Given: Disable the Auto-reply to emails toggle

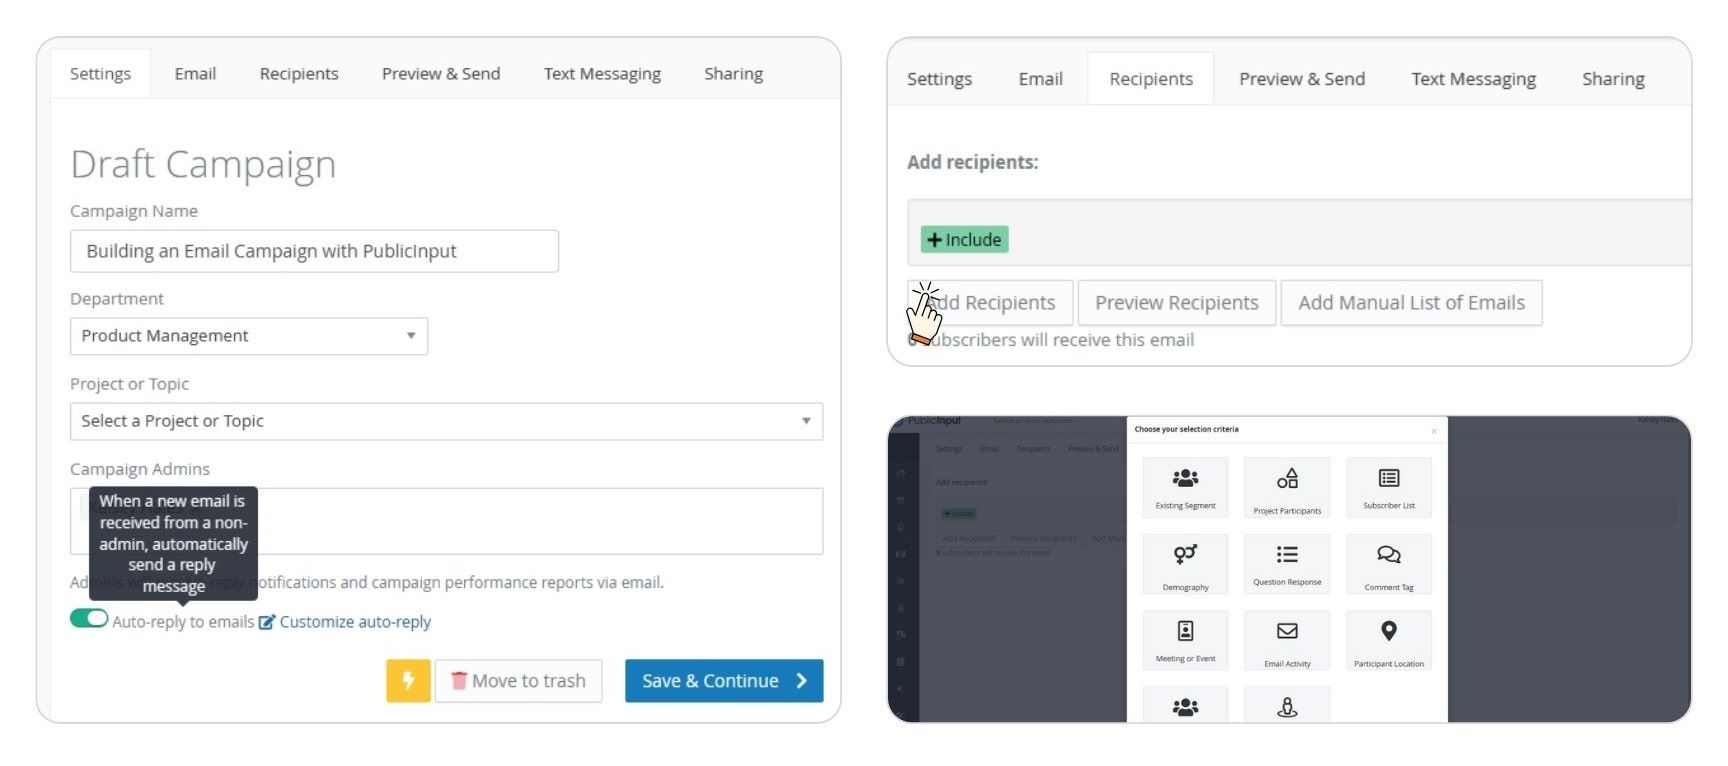Looking at the screenshot, I should pos(89,619).
